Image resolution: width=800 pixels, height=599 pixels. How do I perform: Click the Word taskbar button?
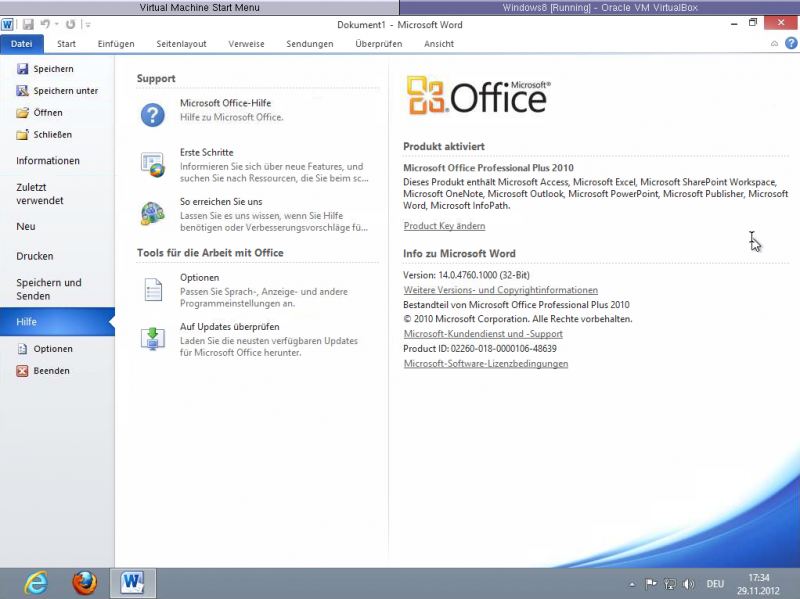tap(133, 583)
